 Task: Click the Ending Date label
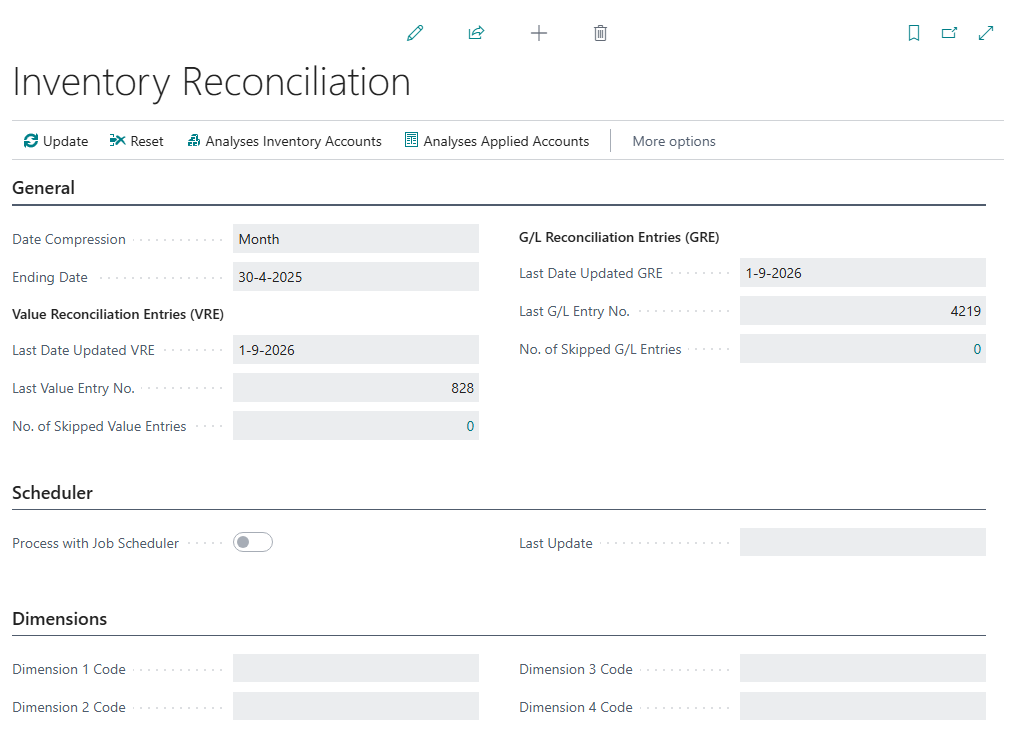pyautogui.click(x=50, y=277)
